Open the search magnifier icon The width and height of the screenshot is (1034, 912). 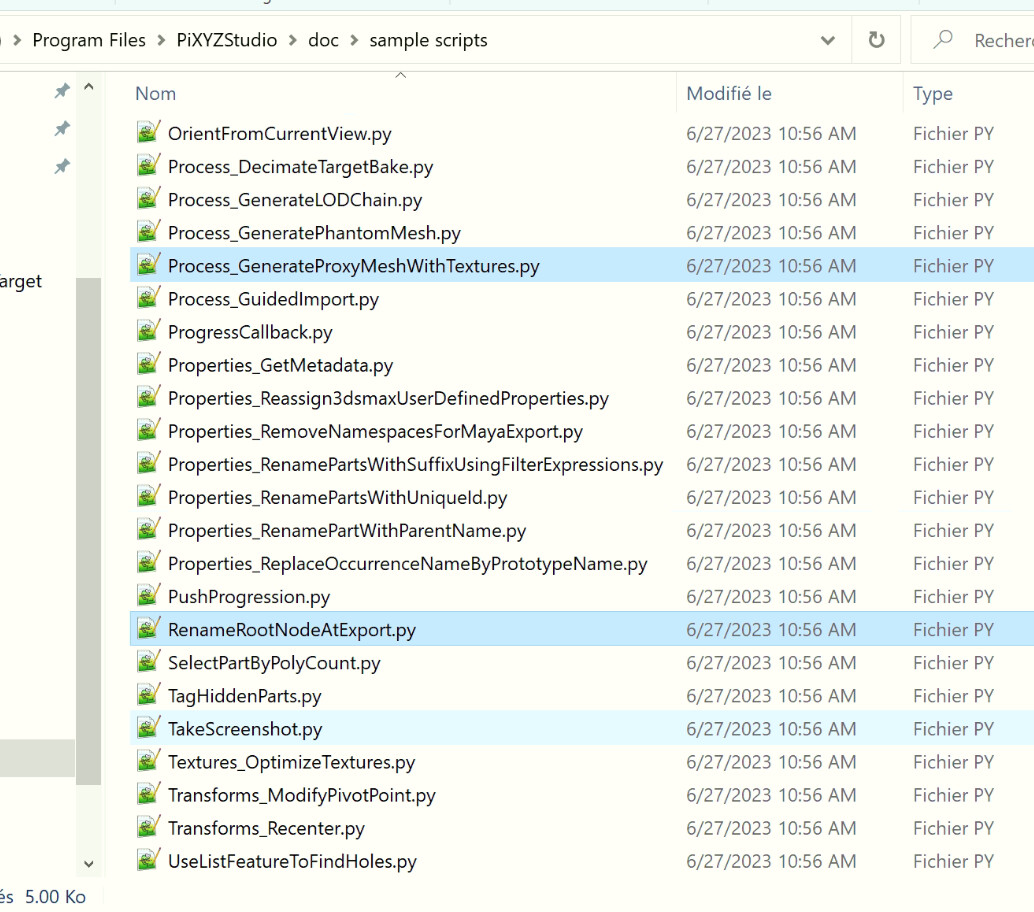point(942,40)
